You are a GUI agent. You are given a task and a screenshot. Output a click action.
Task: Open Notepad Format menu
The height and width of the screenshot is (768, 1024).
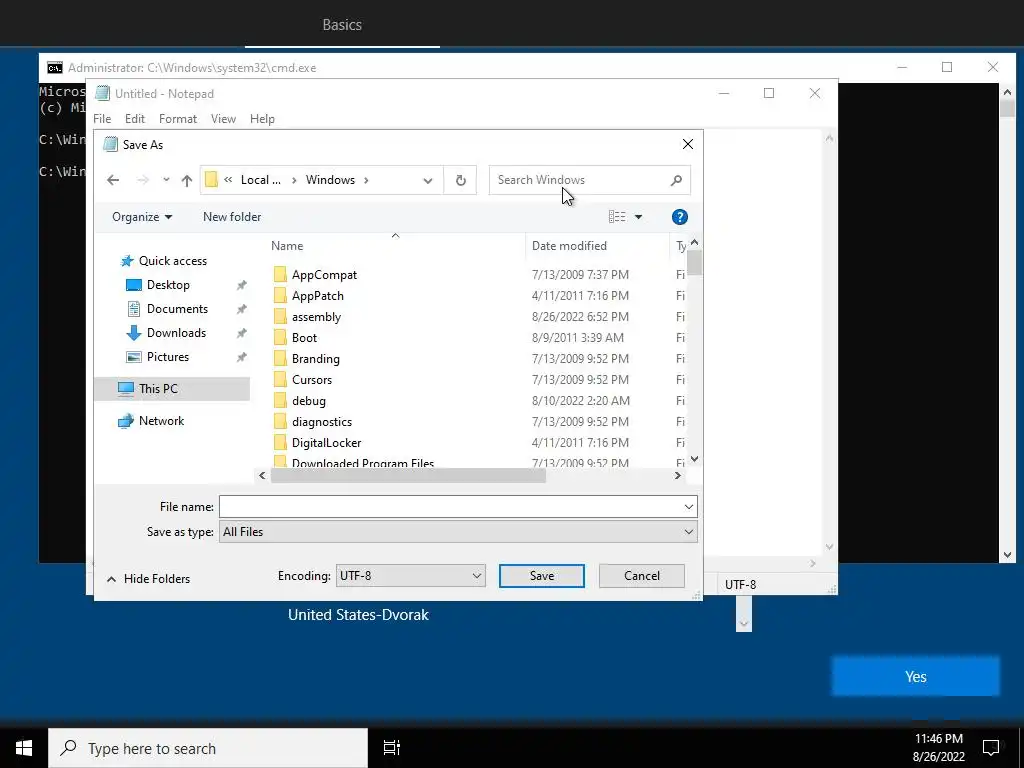pyautogui.click(x=178, y=119)
